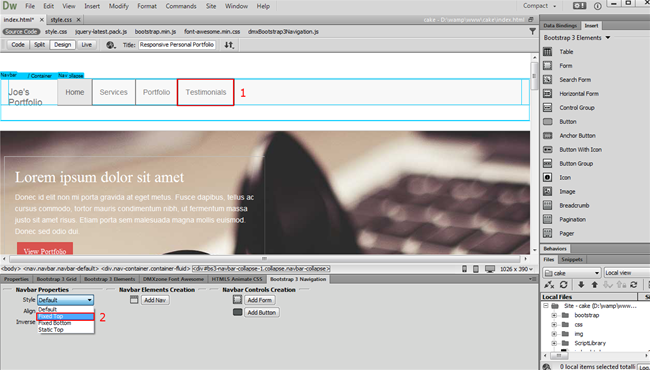Open the Site menu
This screenshot has height=370, width=650.
pos(211,6)
